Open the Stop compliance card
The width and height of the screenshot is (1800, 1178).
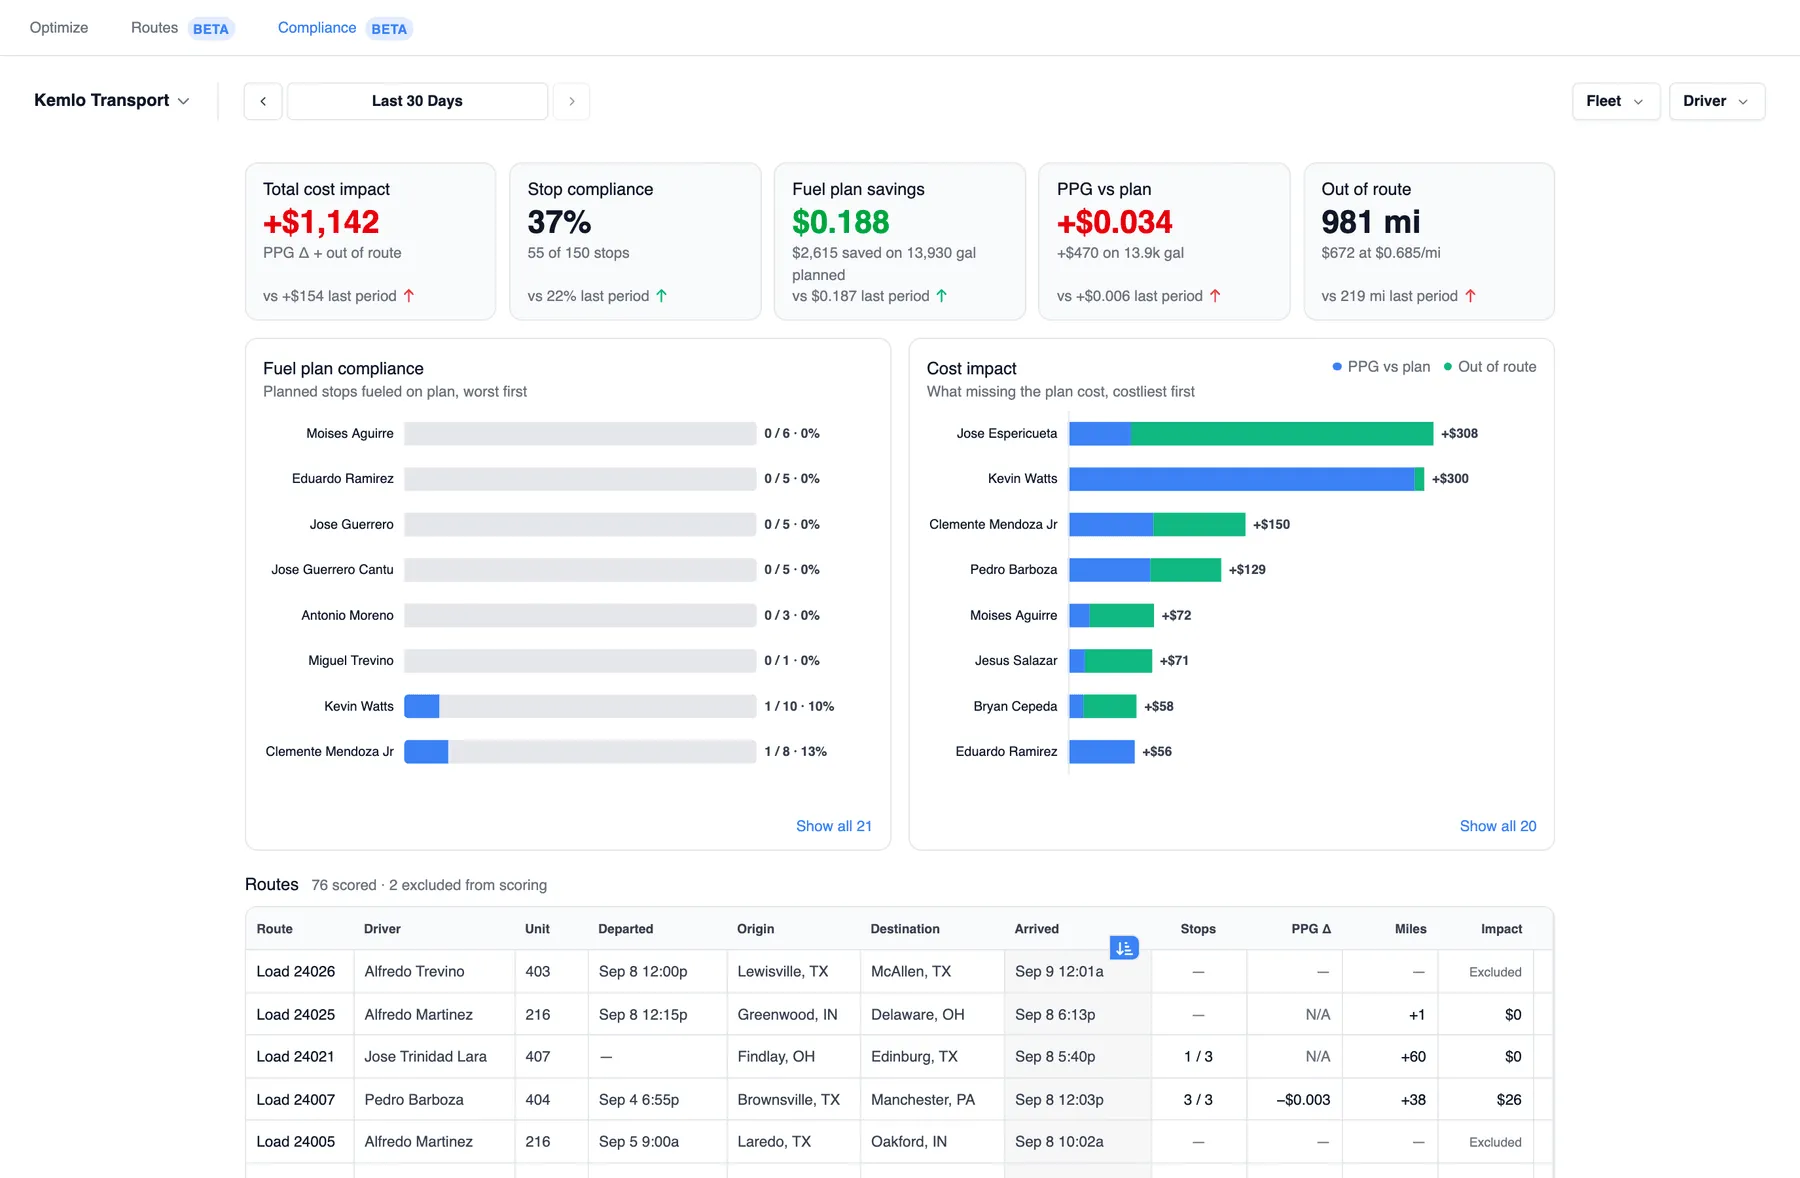635,242
